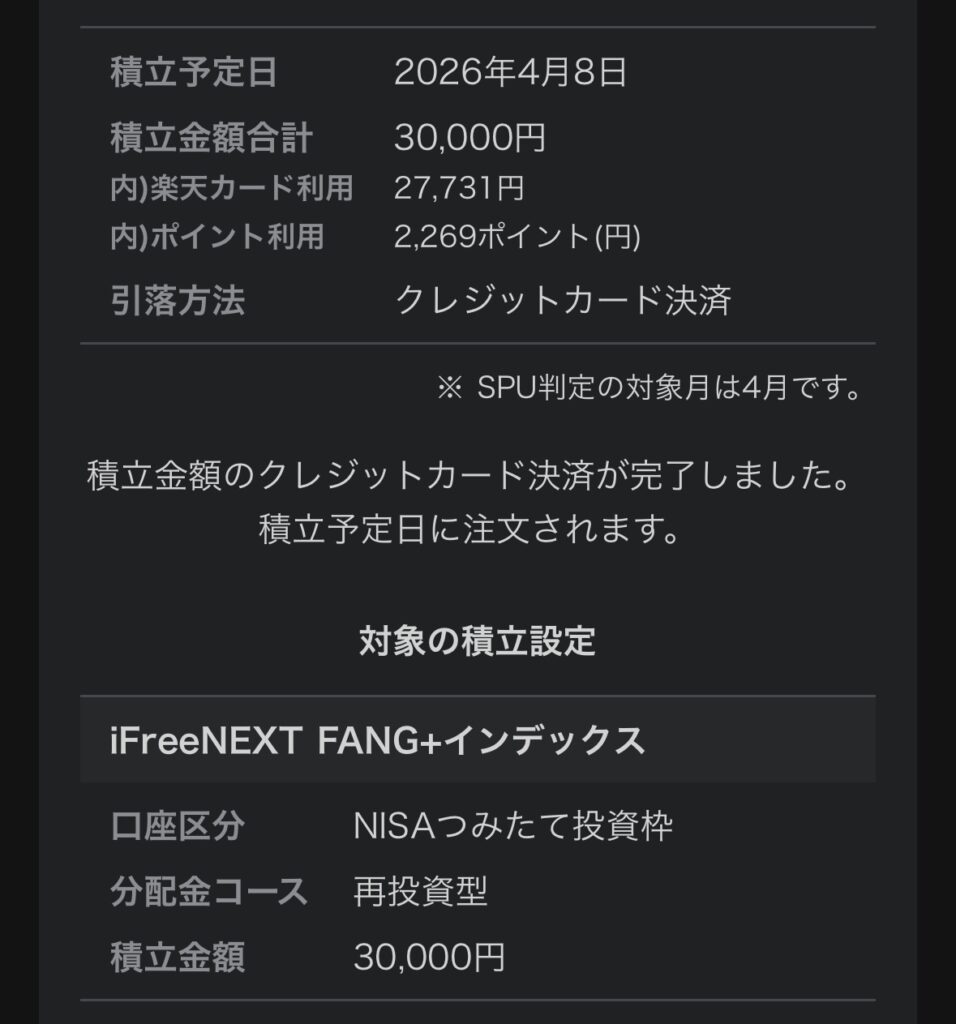The width and height of the screenshot is (956, 1024).
Task: Click the 30,000円 beside 積立金額合計
Action: pos(470,138)
